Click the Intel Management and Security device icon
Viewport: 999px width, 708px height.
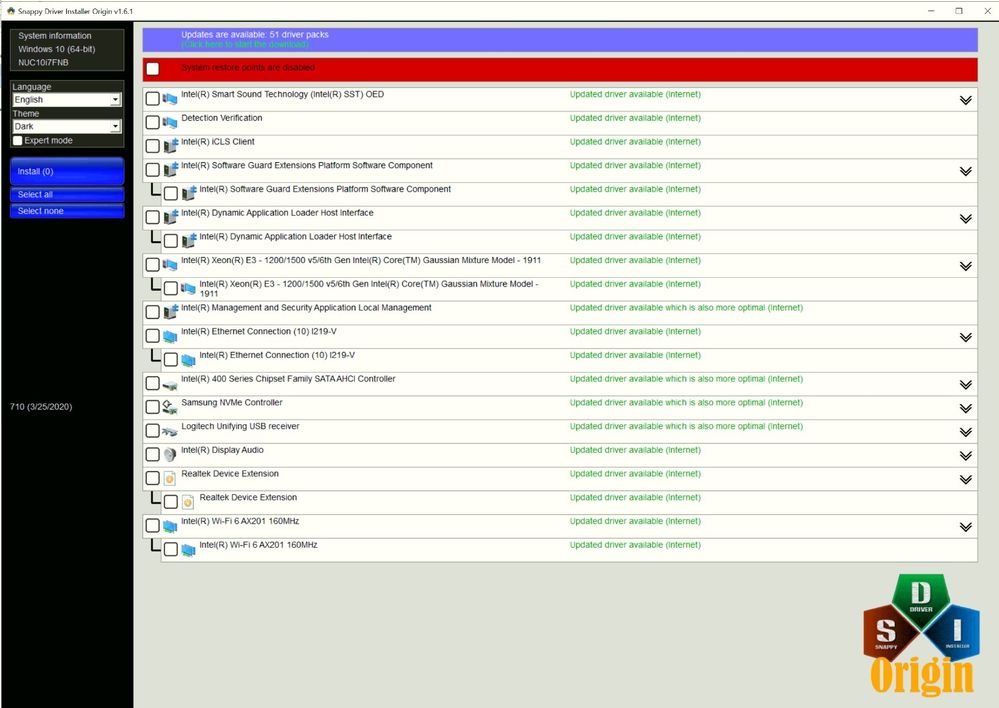click(170, 312)
